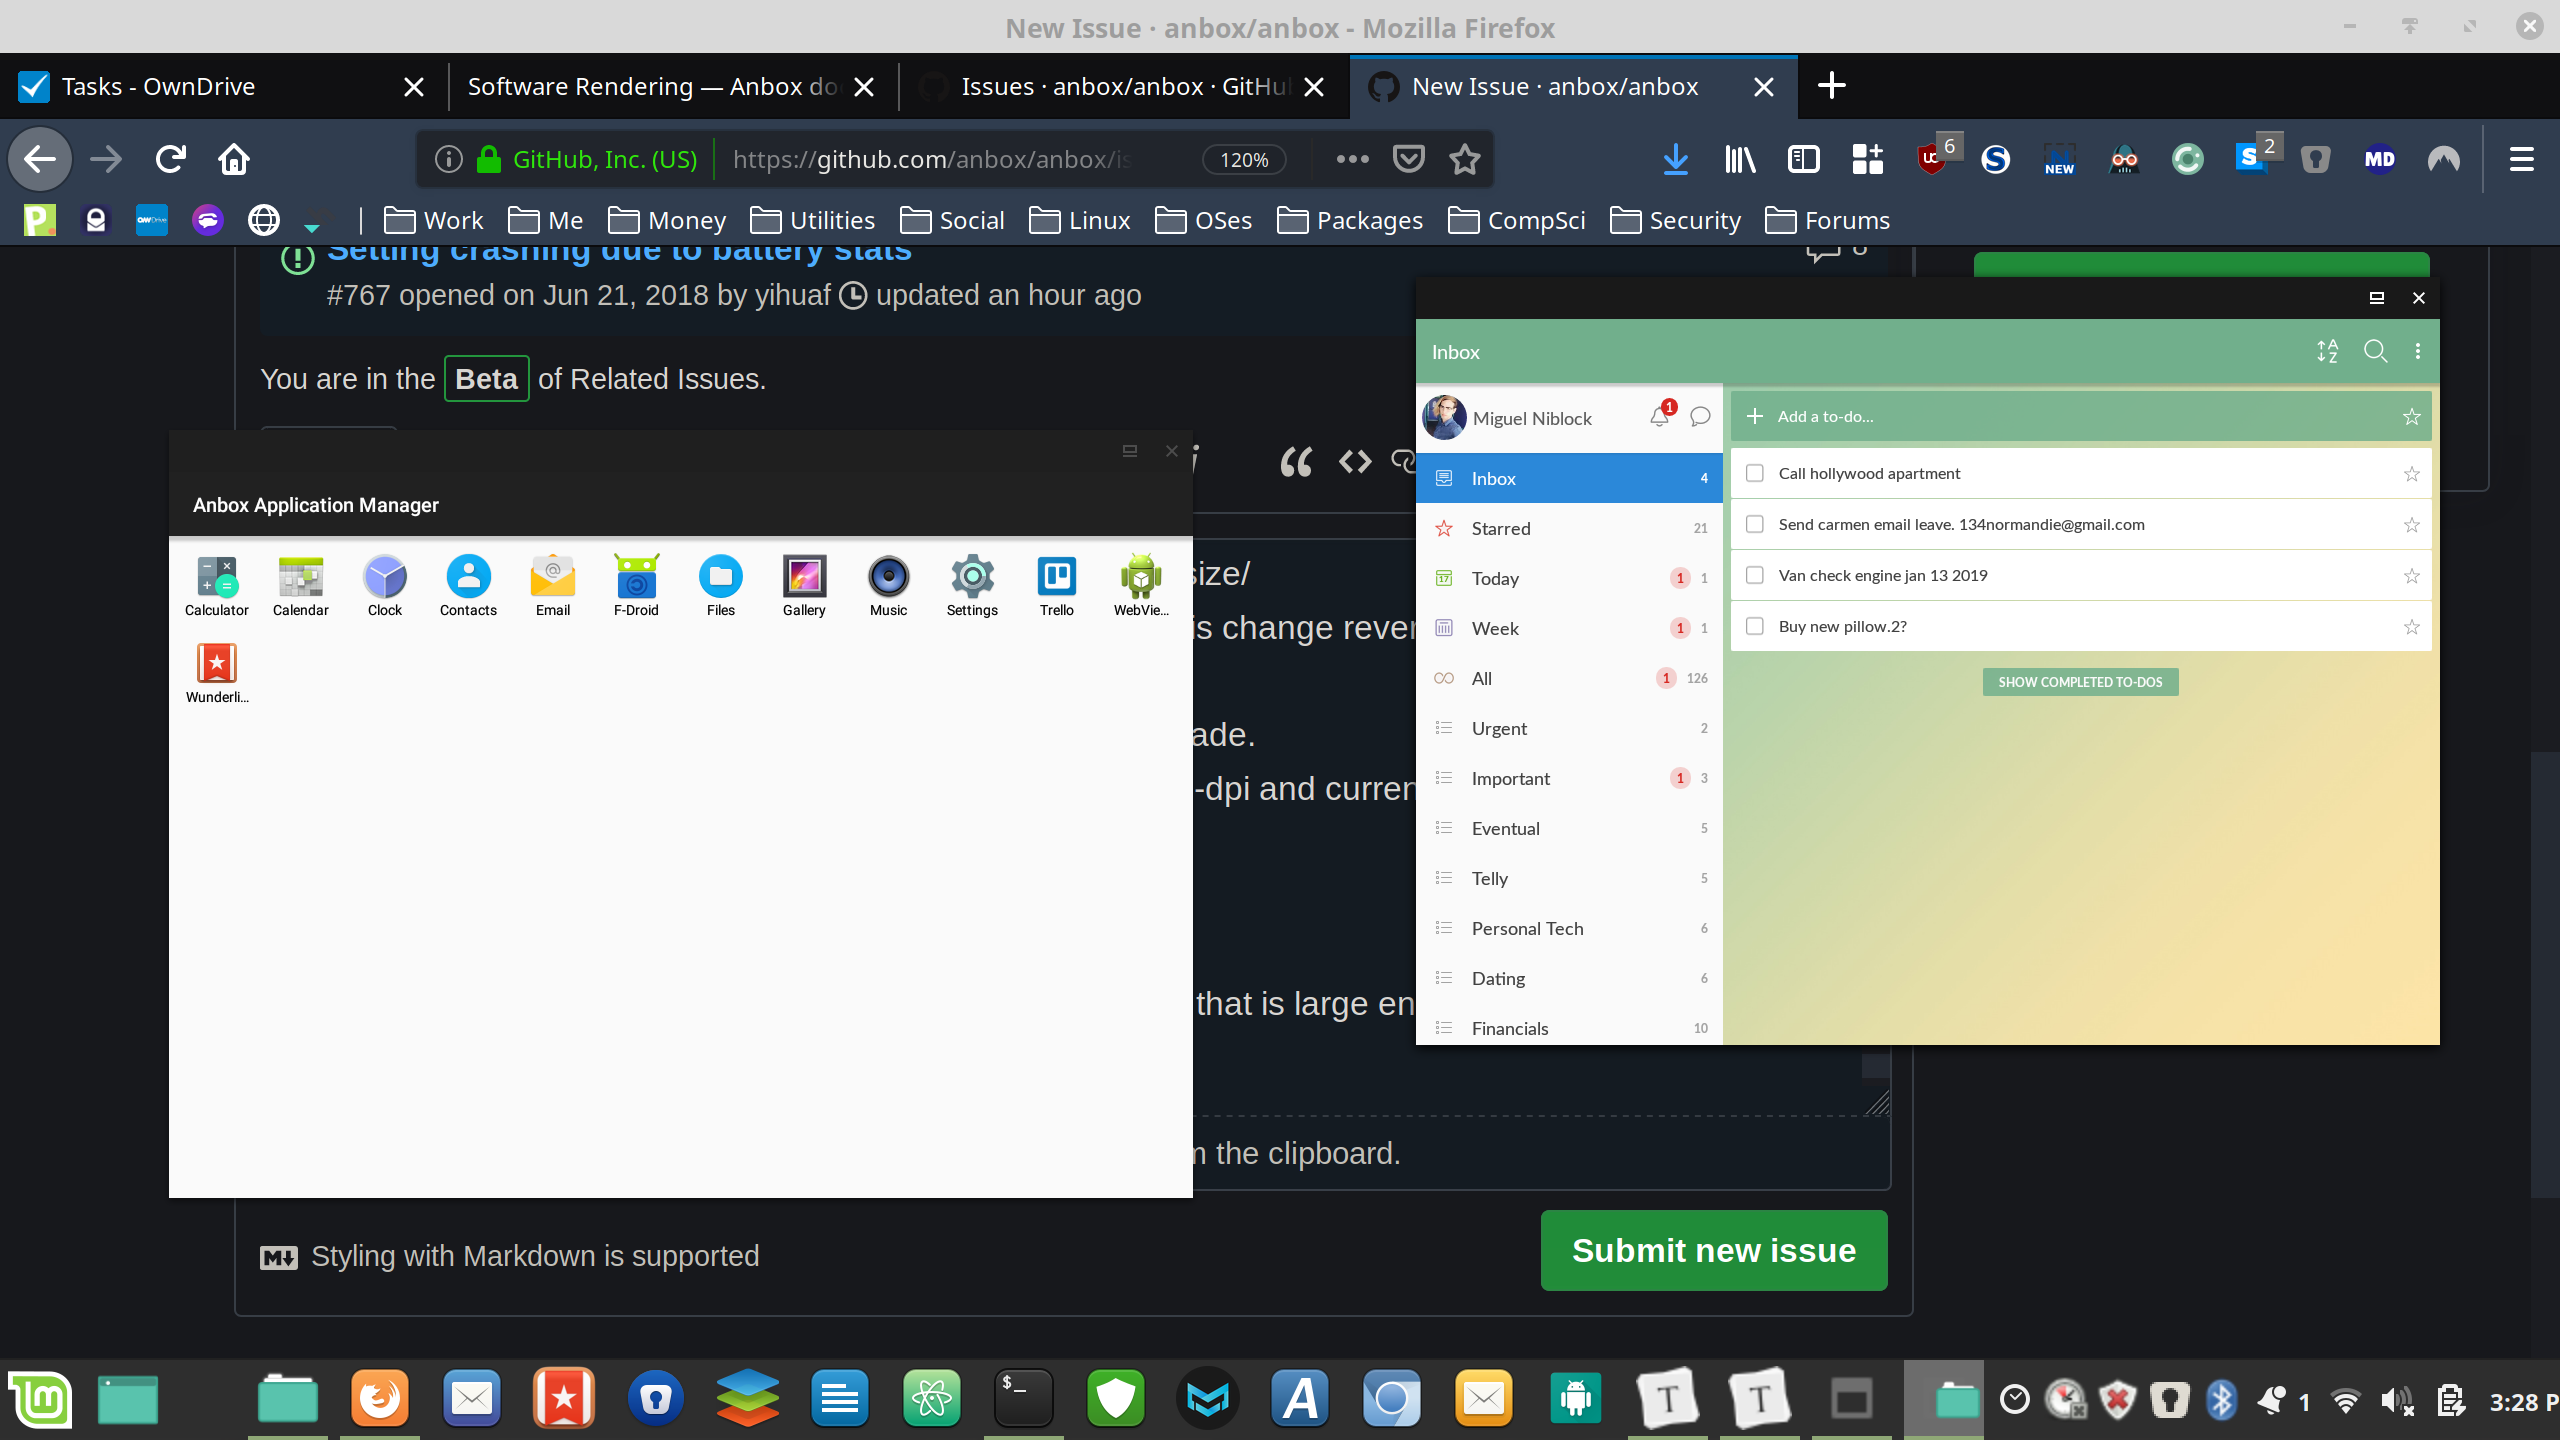2560x1440 pixels.
Task: Click the 120% page zoom indicator
Action: coord(1242,159)
